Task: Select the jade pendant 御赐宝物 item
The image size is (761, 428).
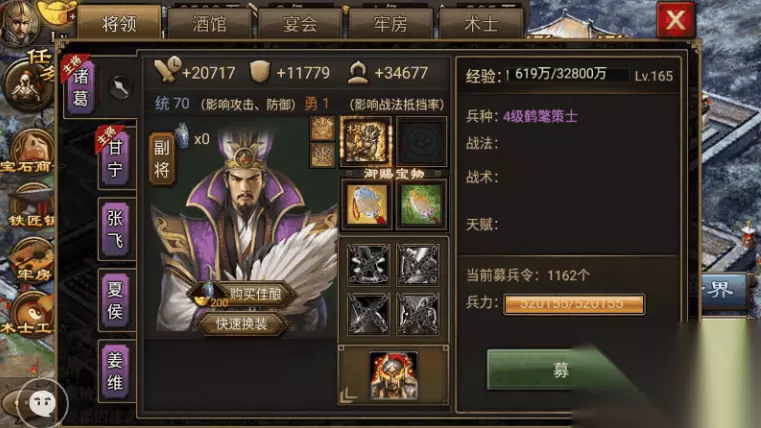Action: (x=366, y=204)
